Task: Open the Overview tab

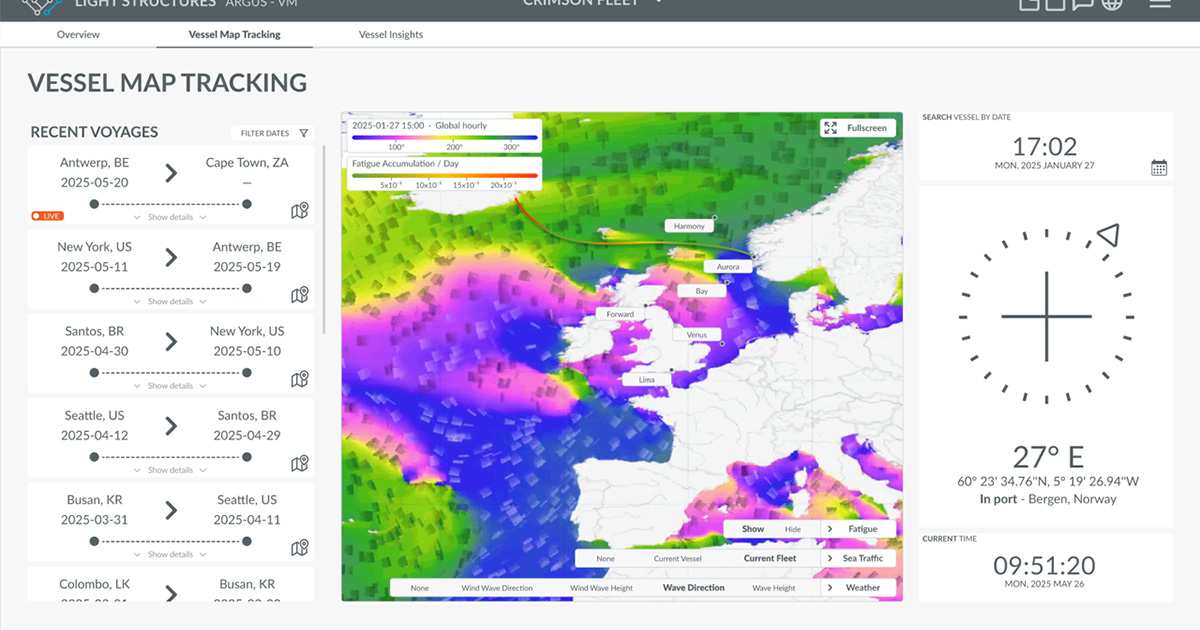Action: [78, 34]
